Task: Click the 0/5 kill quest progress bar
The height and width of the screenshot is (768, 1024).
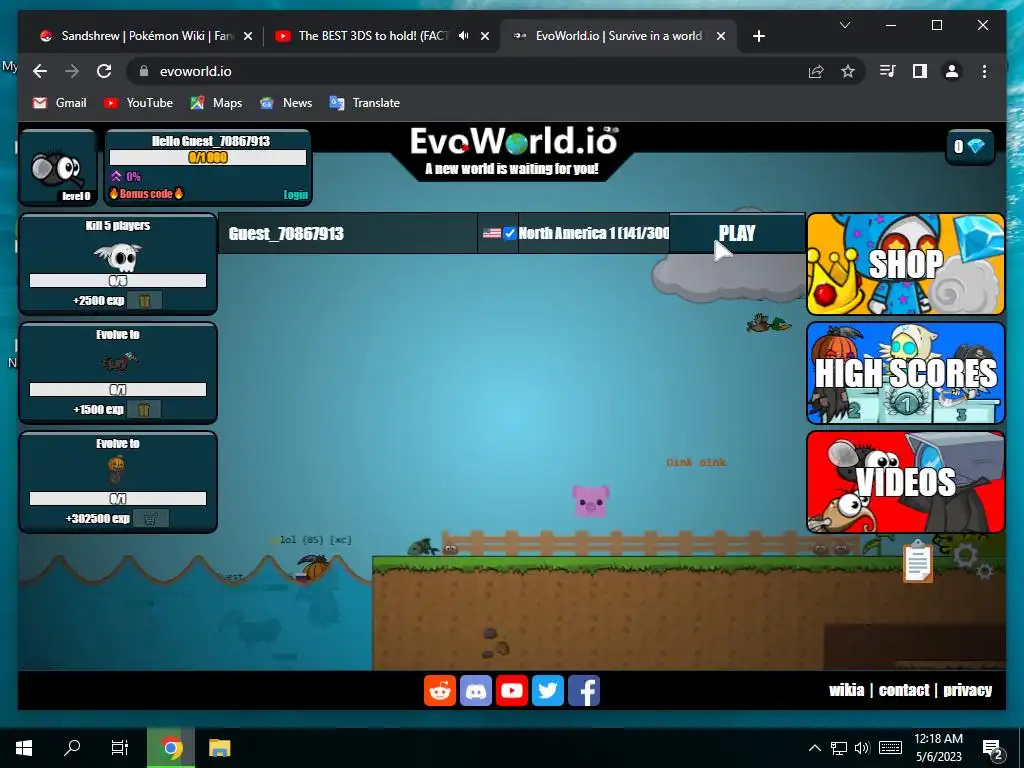Action: [x=118, y=281]
